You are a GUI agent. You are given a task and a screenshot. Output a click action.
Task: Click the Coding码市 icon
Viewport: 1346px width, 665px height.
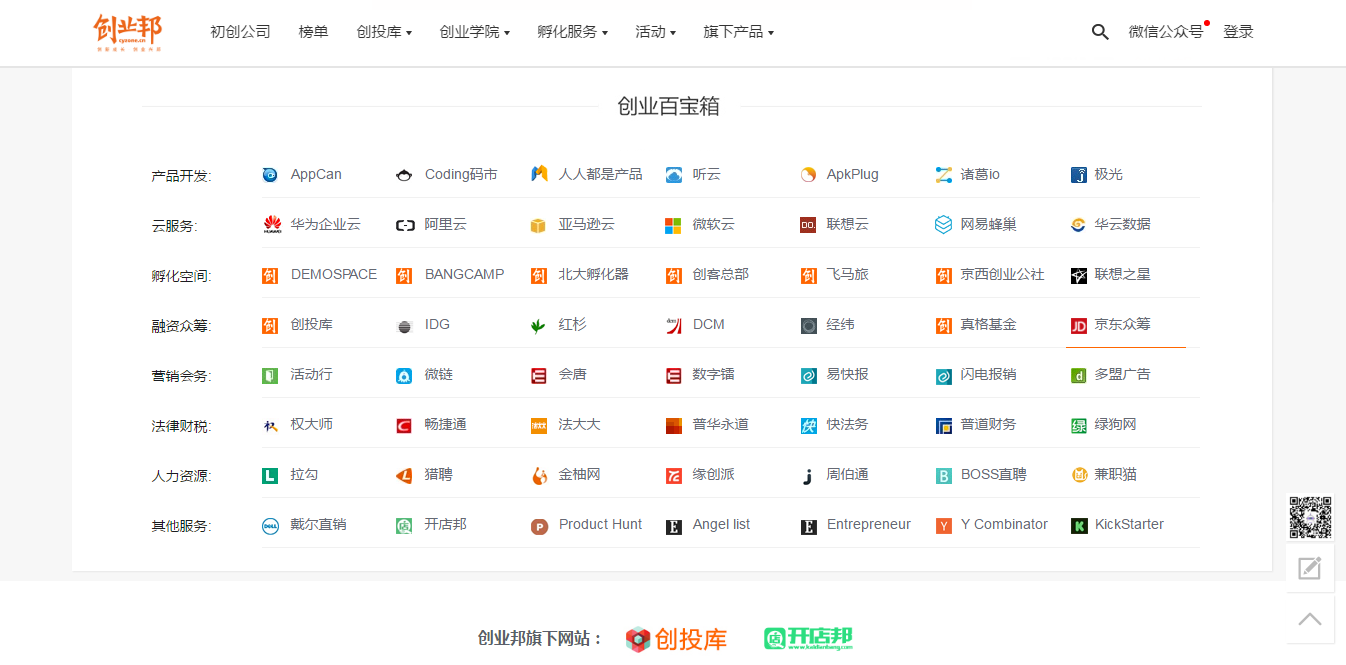(x=404, y=175)
